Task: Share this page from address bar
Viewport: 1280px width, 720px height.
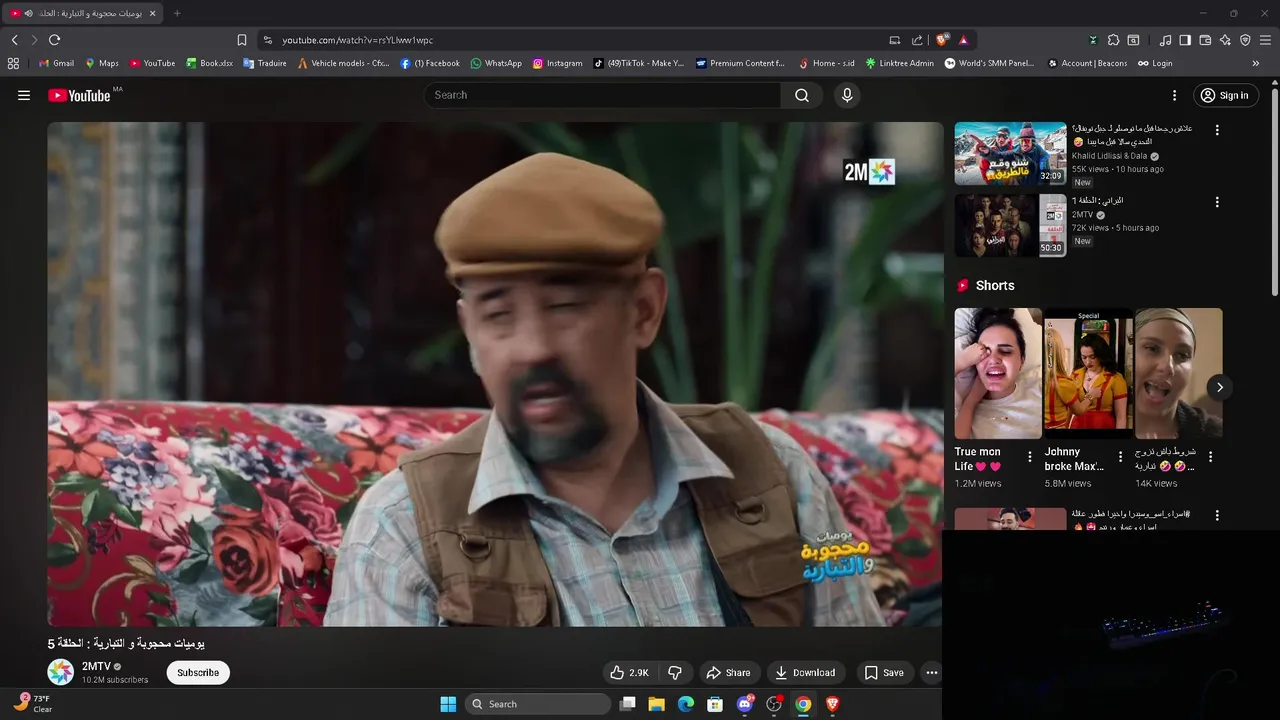Action: pos(917,40)
